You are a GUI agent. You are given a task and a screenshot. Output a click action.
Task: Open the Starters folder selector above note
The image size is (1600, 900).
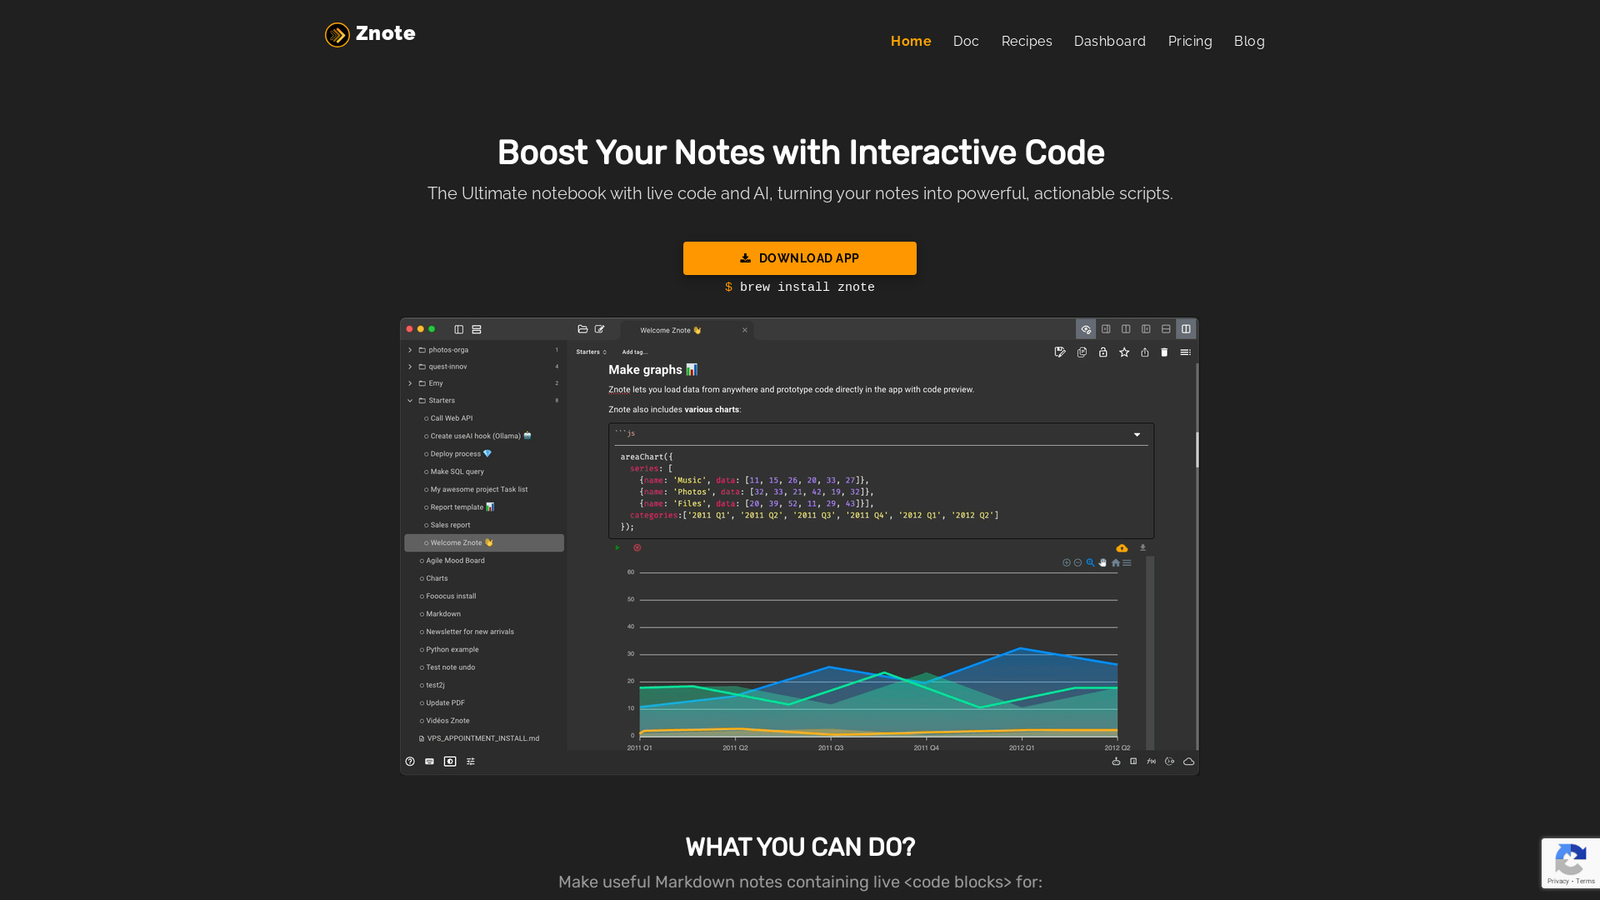click(x=591, y=352)
